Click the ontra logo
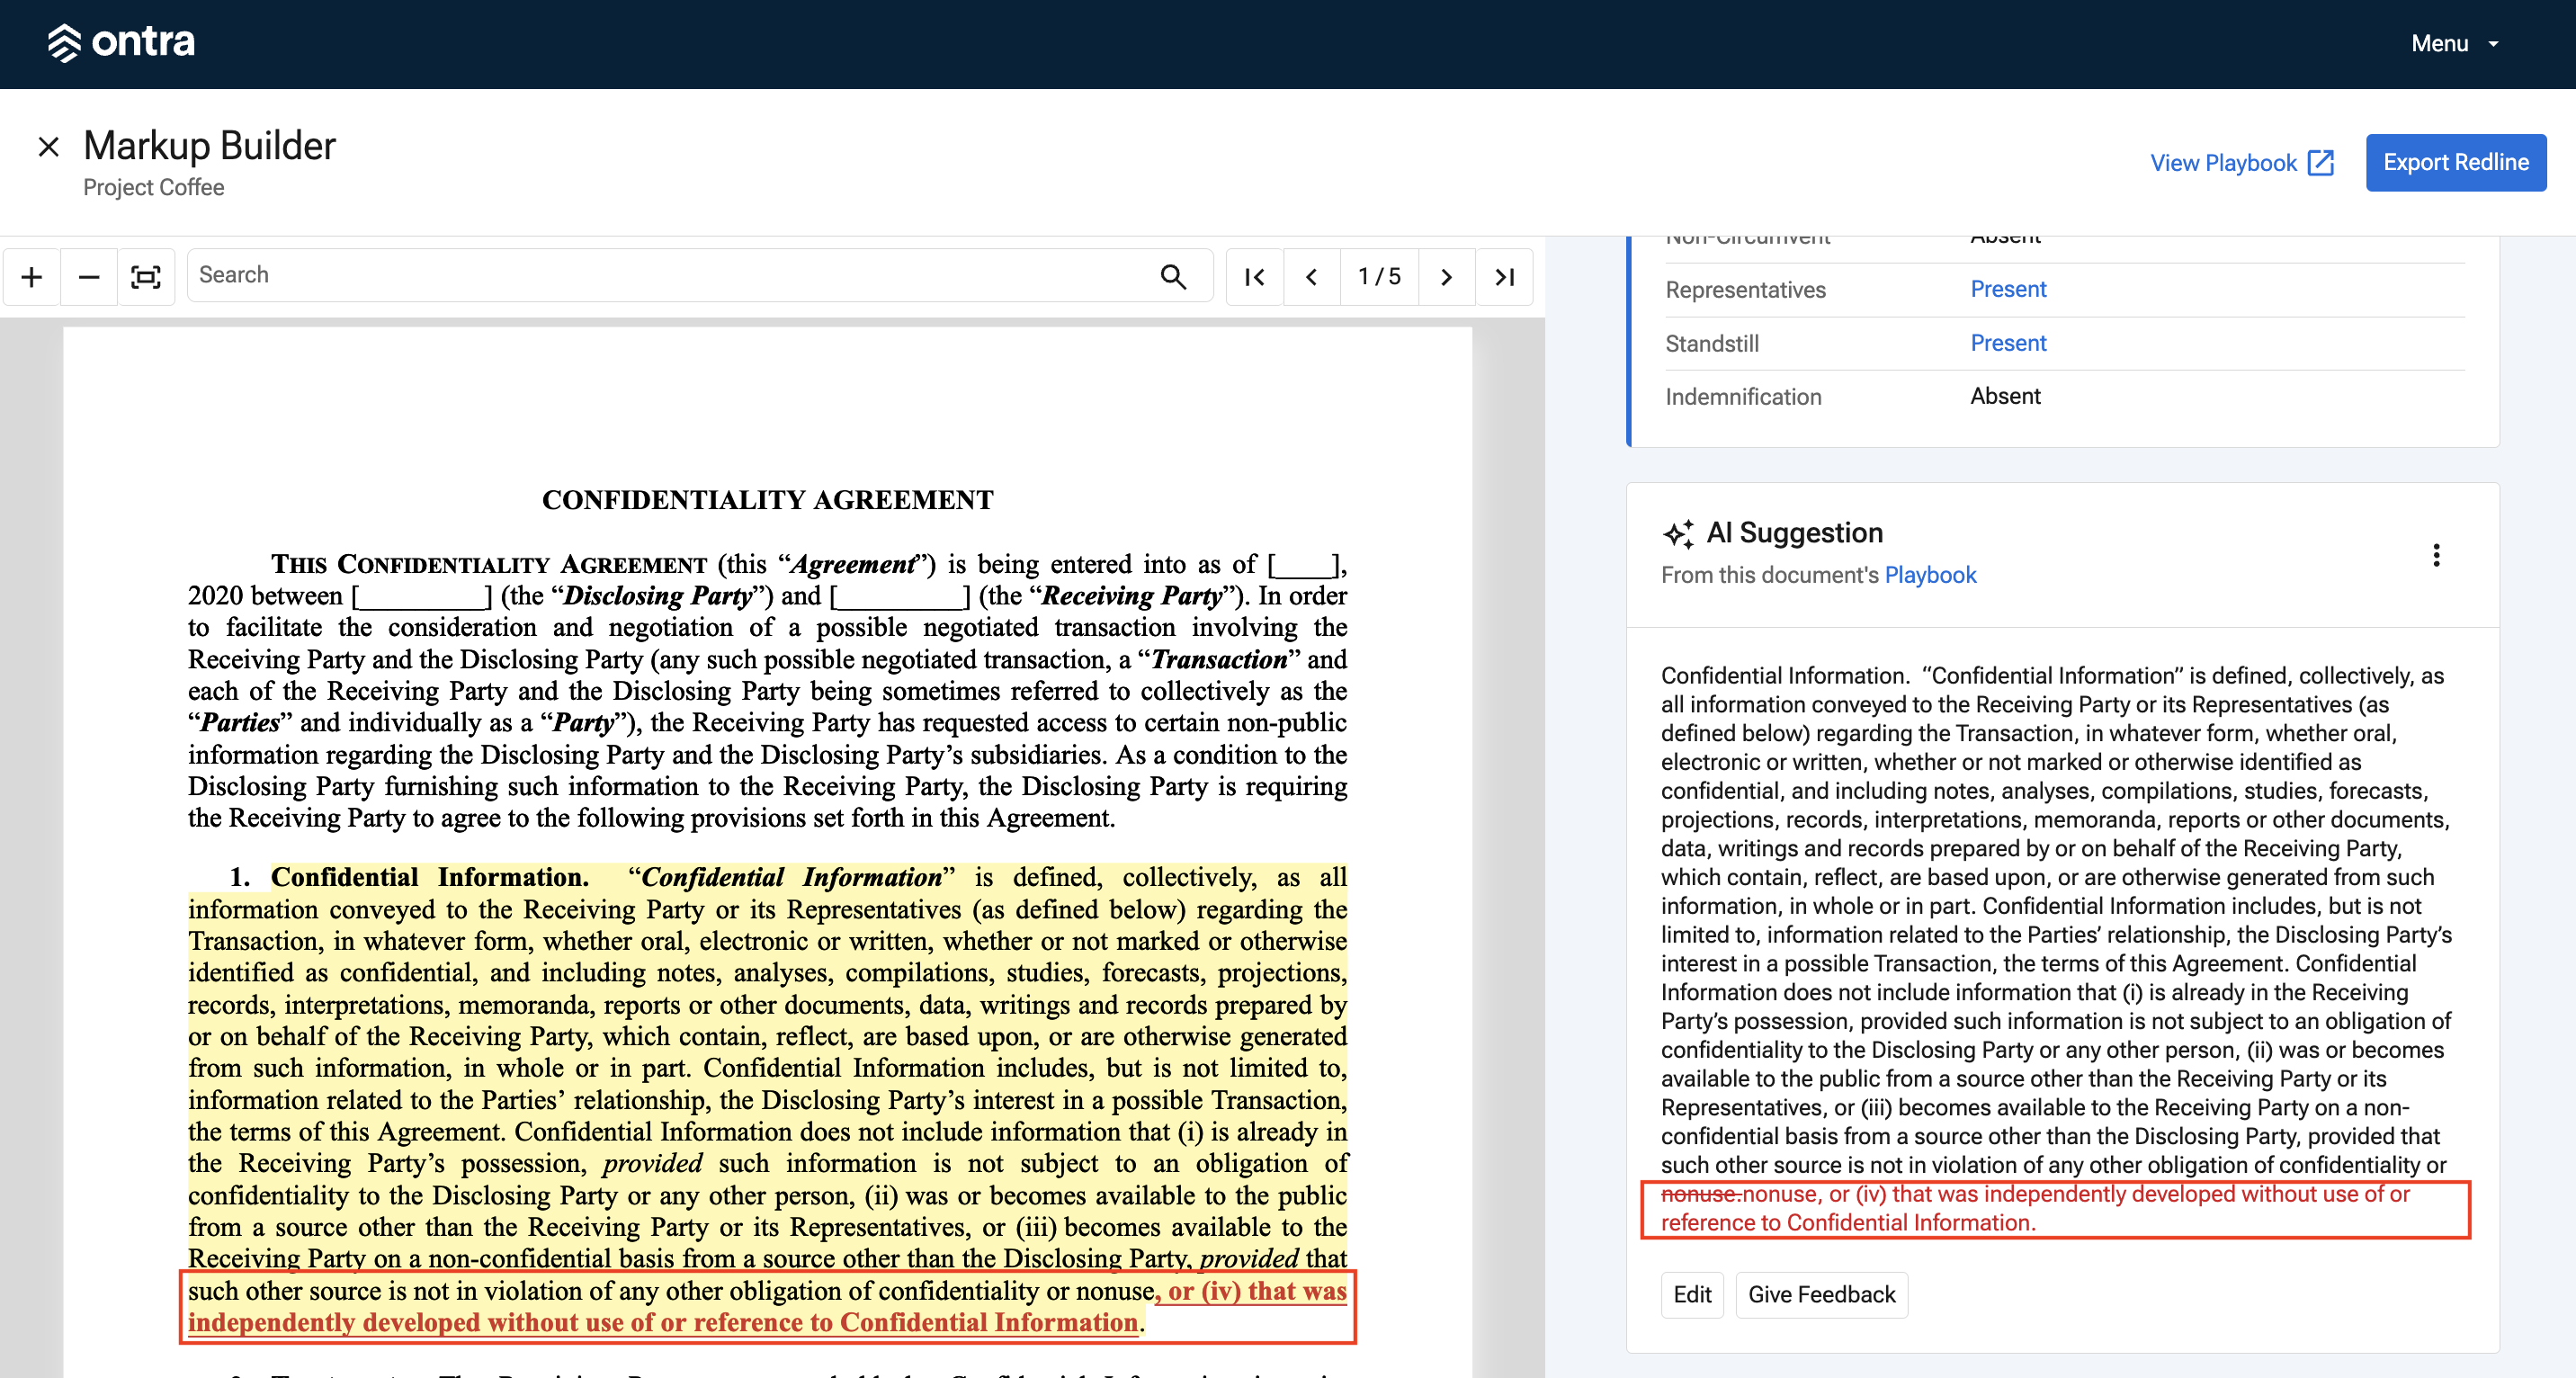The width and height of the screenshot is (2576, 1378). click(121, 42)
